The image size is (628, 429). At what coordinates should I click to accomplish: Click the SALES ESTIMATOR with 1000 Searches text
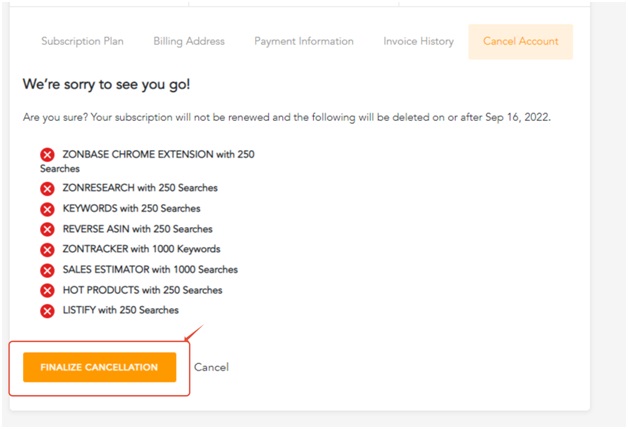click(150, 270)
